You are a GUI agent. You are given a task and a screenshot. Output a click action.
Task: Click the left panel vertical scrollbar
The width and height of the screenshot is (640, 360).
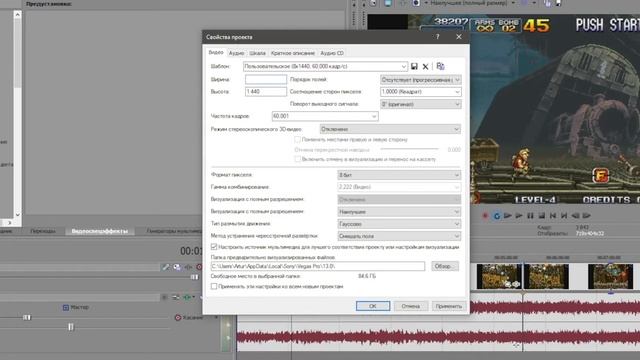pyautogui.click(x=17, y=114)
